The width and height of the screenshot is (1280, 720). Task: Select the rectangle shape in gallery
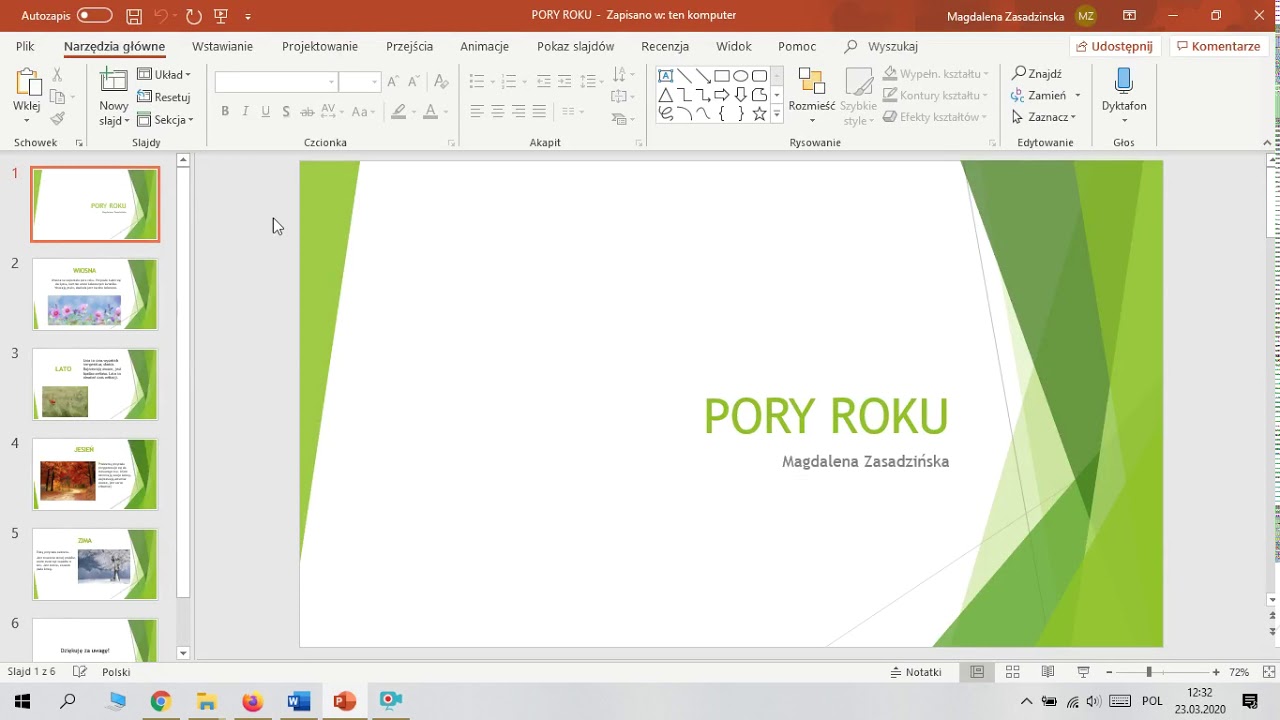click(722, 76)
